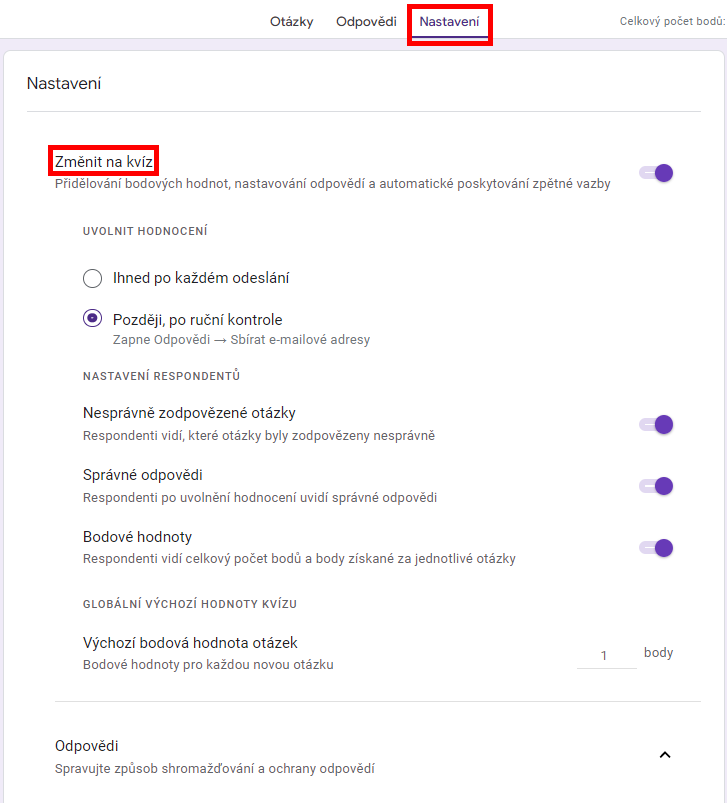Turn off the Změnit na kvíz switch

point(657,173)
